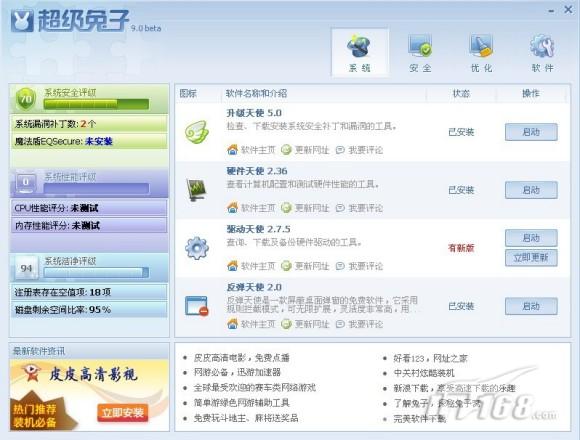Click 立即安装 on the 皮皮高清影视 banner
This screenshot has height=440, width=580.
pos(123,413)
